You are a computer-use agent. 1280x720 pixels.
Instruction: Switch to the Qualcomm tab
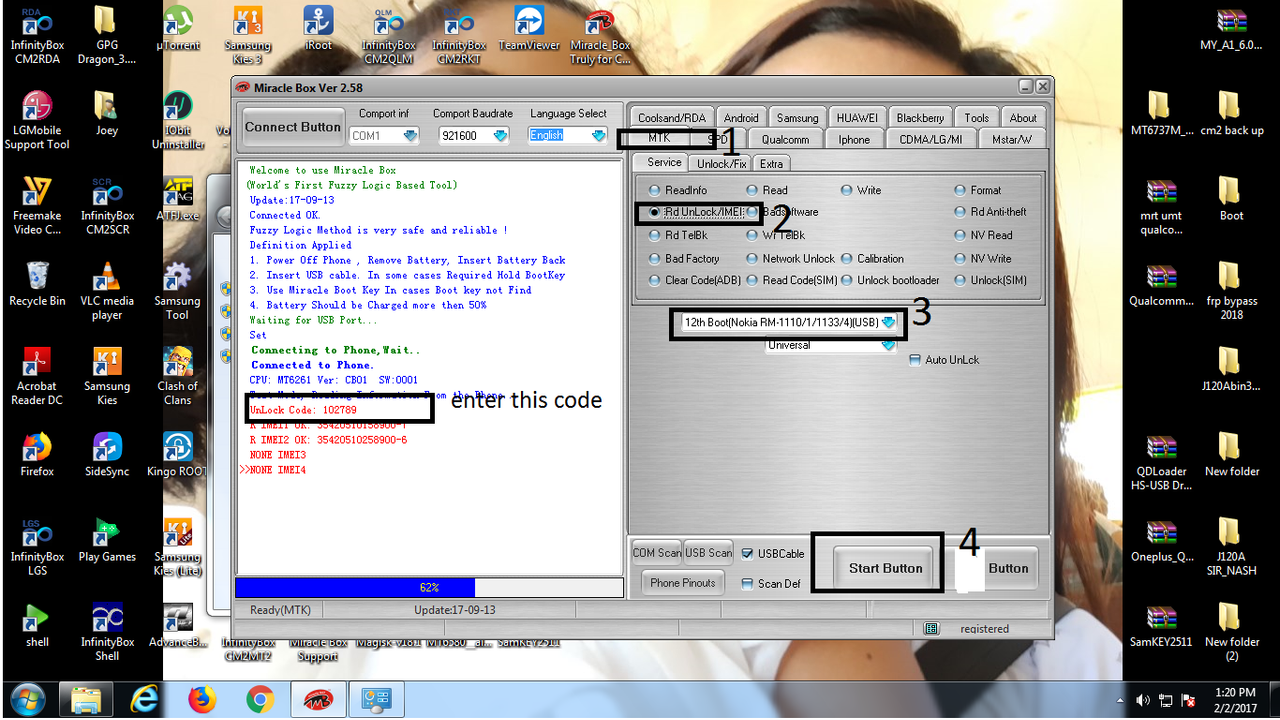[786, 139]
